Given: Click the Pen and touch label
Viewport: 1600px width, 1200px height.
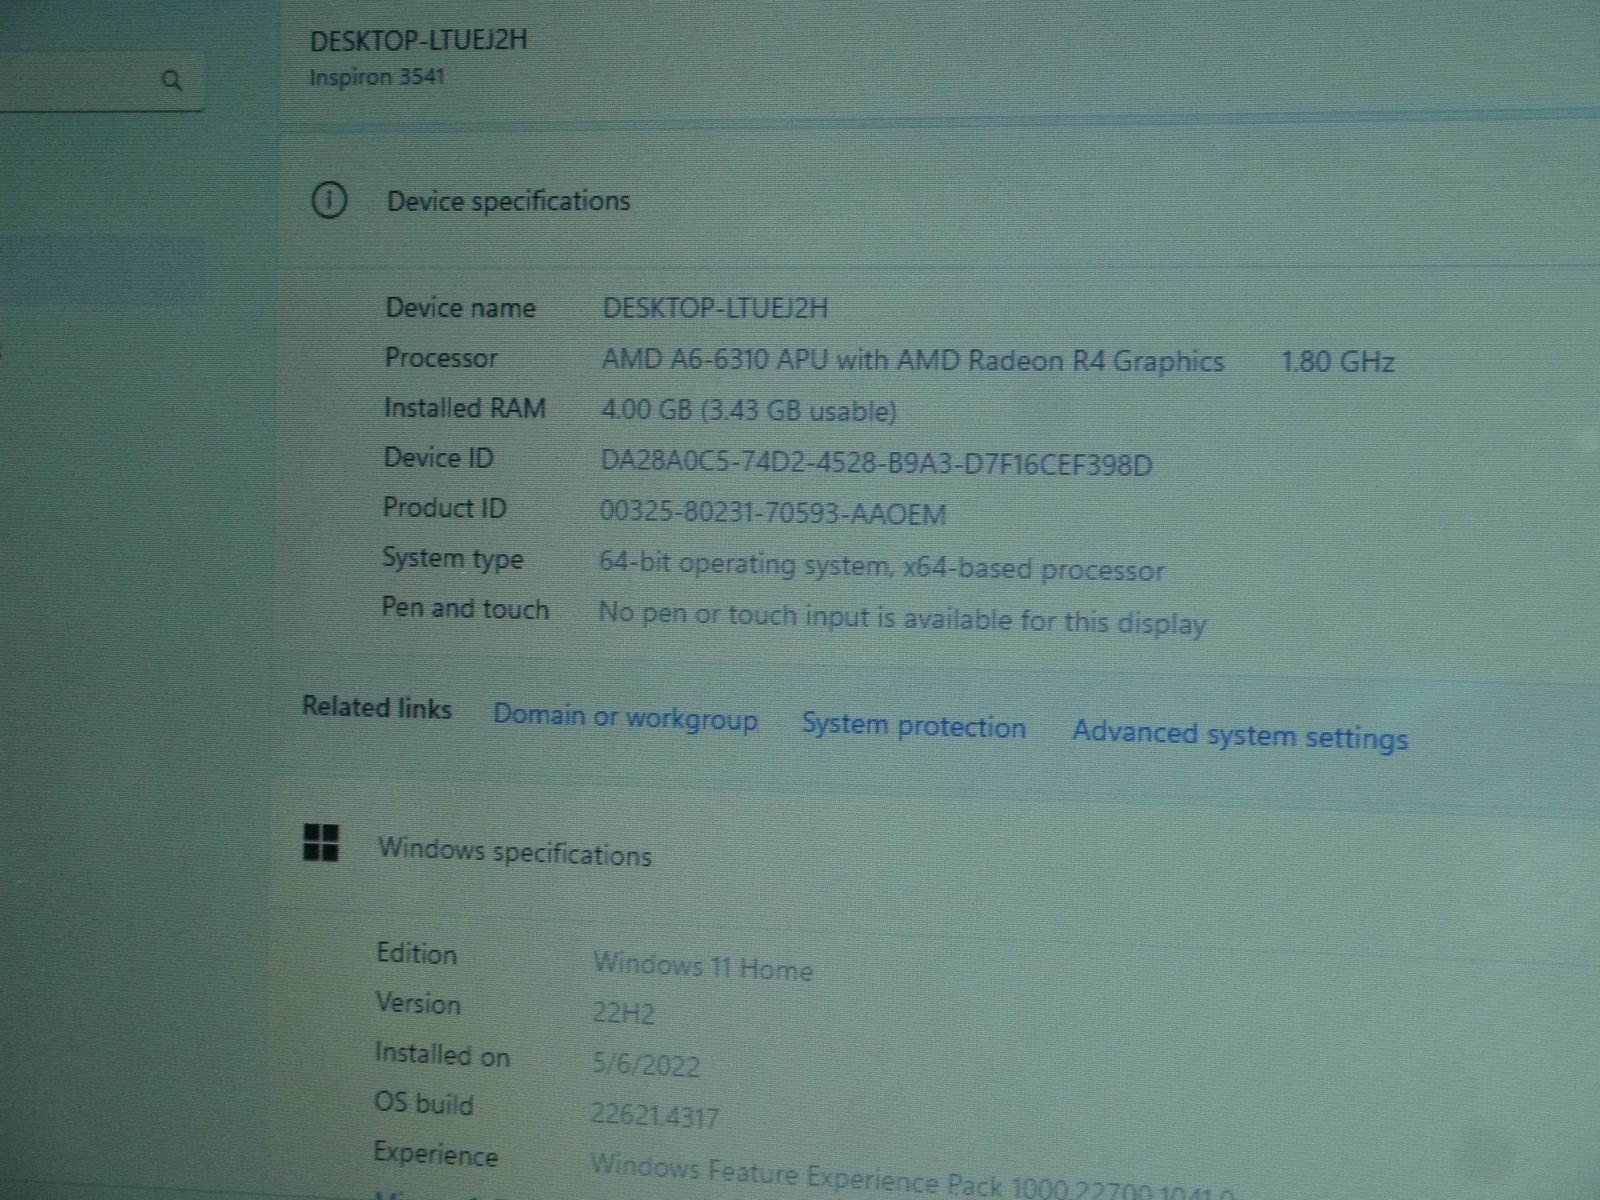Looking at the screenshot, I should (465, 608).
